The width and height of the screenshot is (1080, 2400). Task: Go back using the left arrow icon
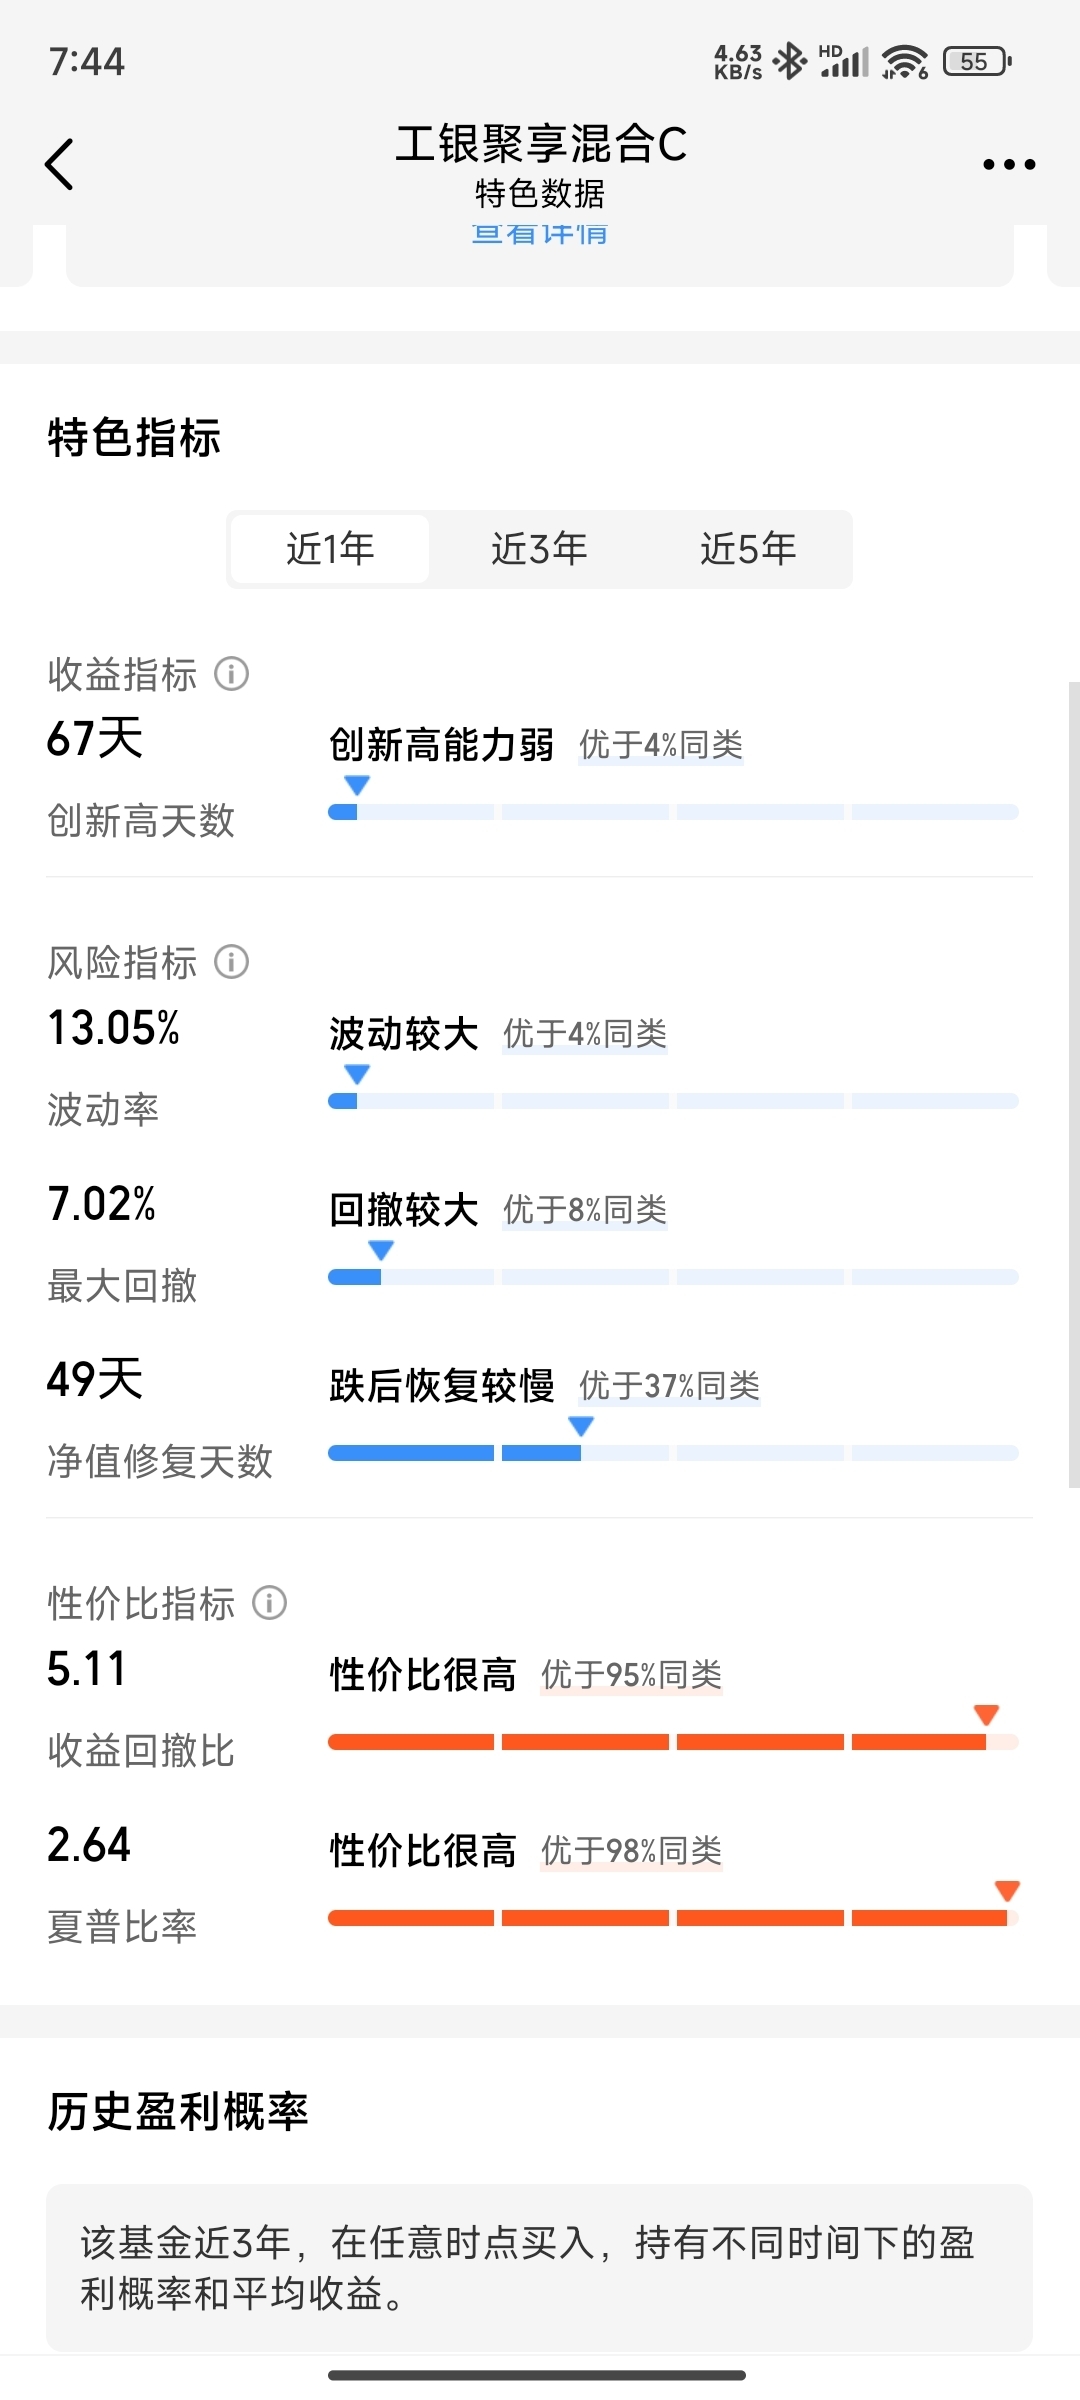coord(60,163)
